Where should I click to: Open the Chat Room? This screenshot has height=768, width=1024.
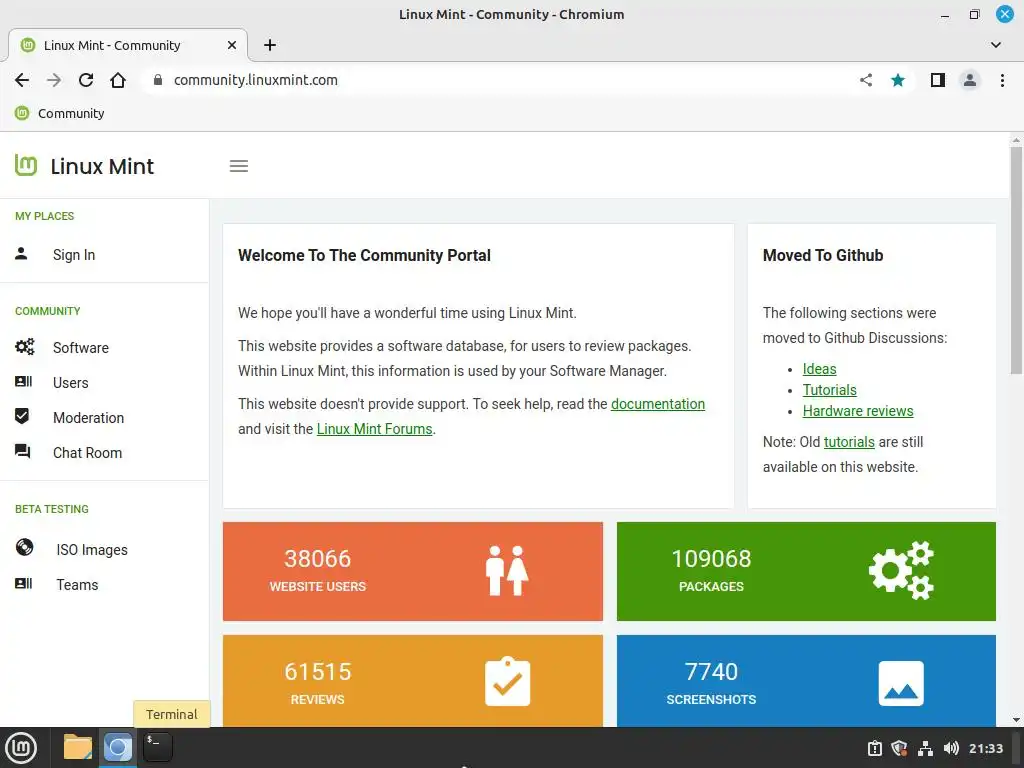tap(88, 453)
